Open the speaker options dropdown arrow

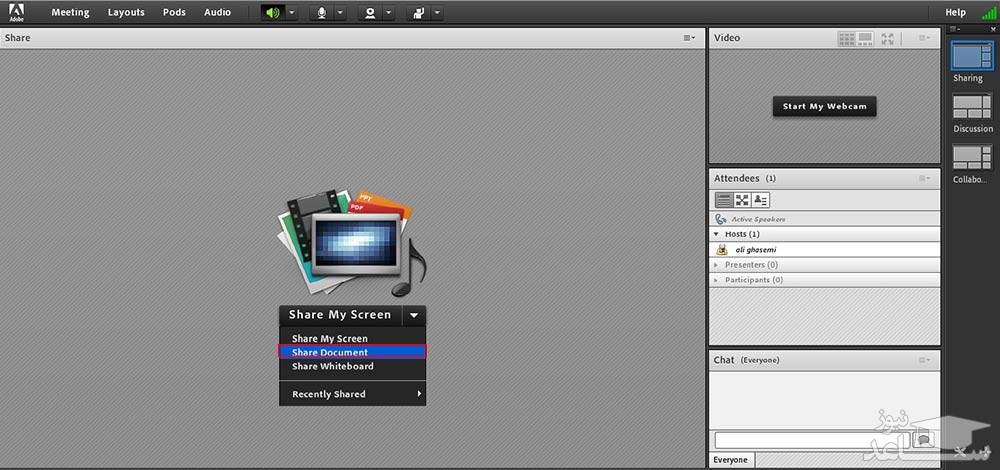[x=291, y=13]
